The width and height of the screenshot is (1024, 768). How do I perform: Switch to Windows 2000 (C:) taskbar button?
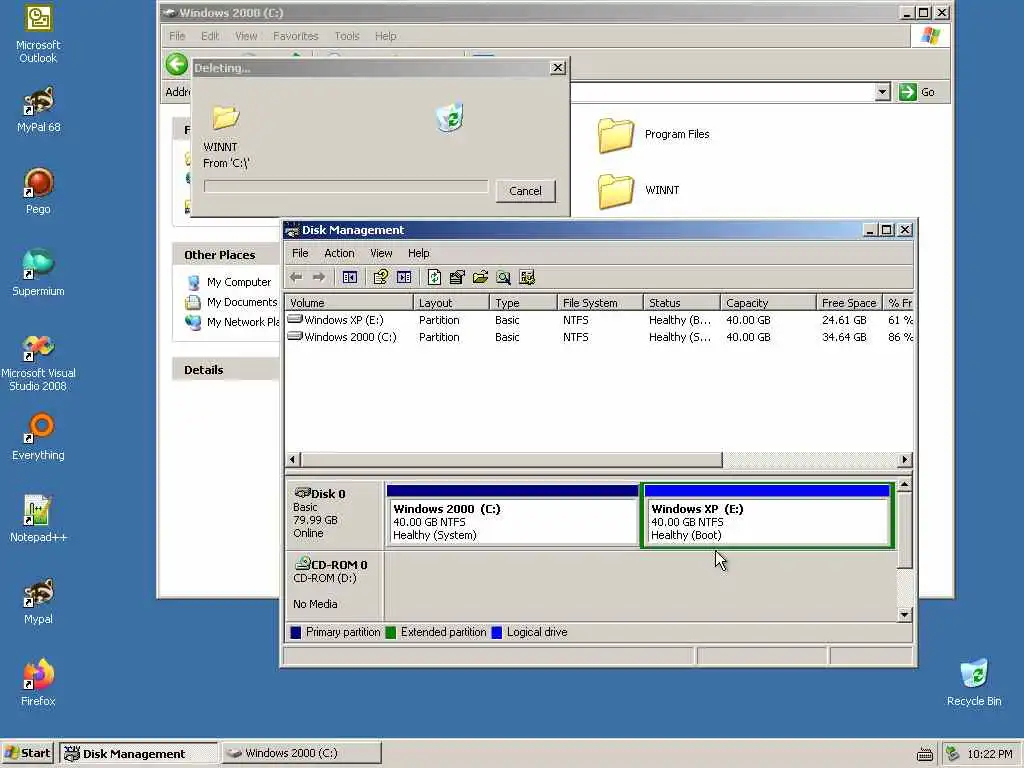point(301,753)
